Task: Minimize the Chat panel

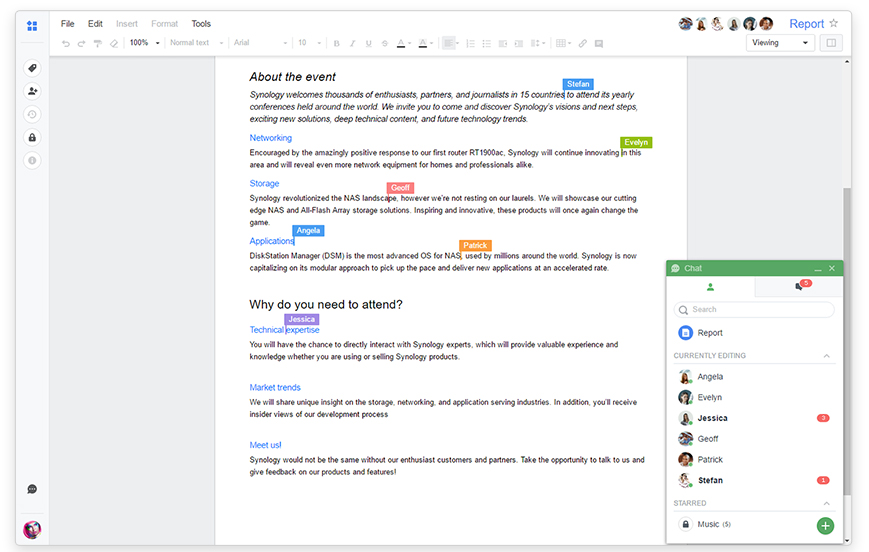Action: point(818,268)
